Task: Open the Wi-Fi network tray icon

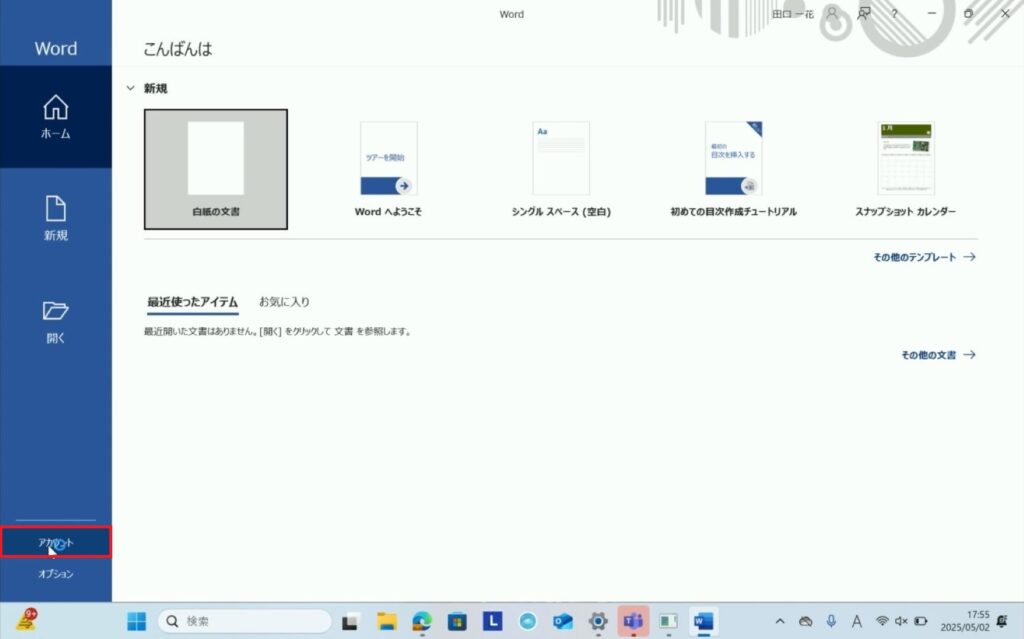Action: point(882,621)
